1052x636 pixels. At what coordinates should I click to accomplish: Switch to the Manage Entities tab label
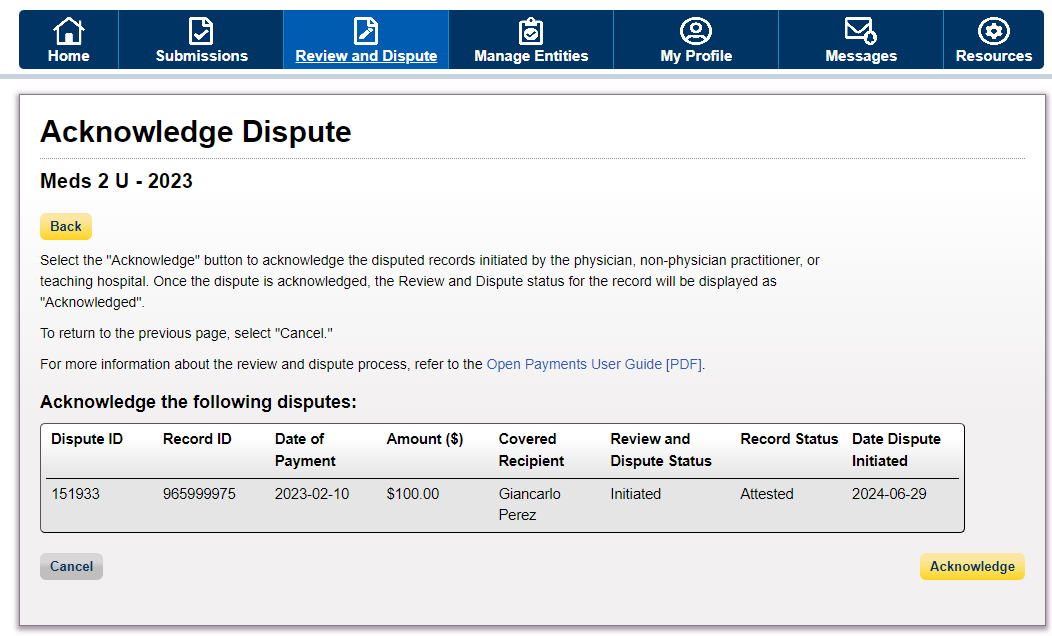tap(531, 56)
